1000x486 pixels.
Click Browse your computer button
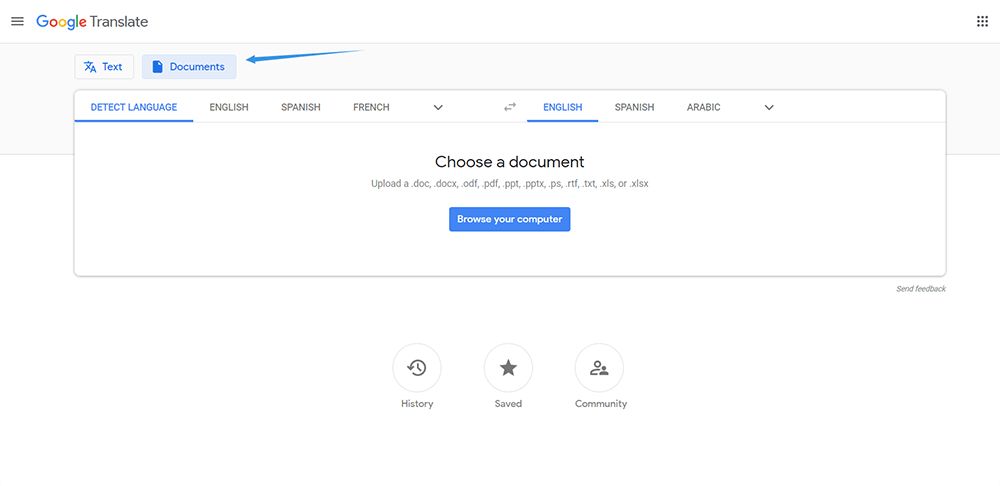point(509,219)
